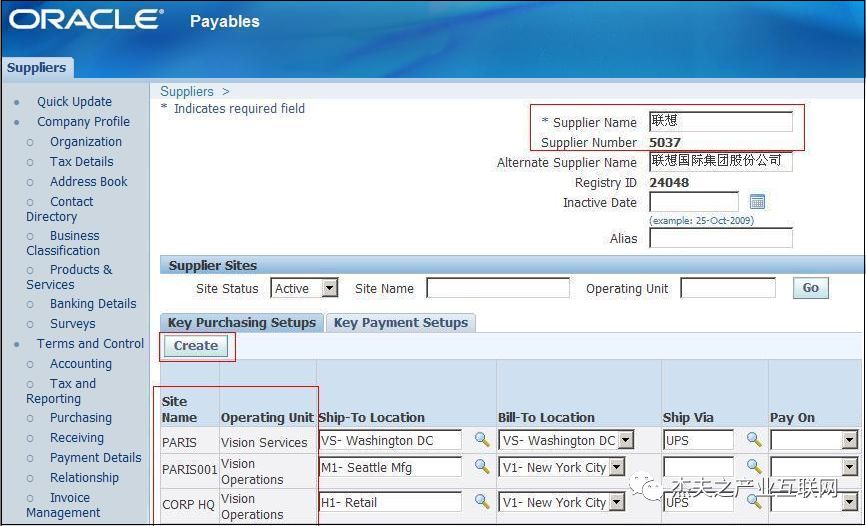The height and width of the screenshot is (526, 866).
Task: Open Payment Details link
Action: [x=96, y=457]
